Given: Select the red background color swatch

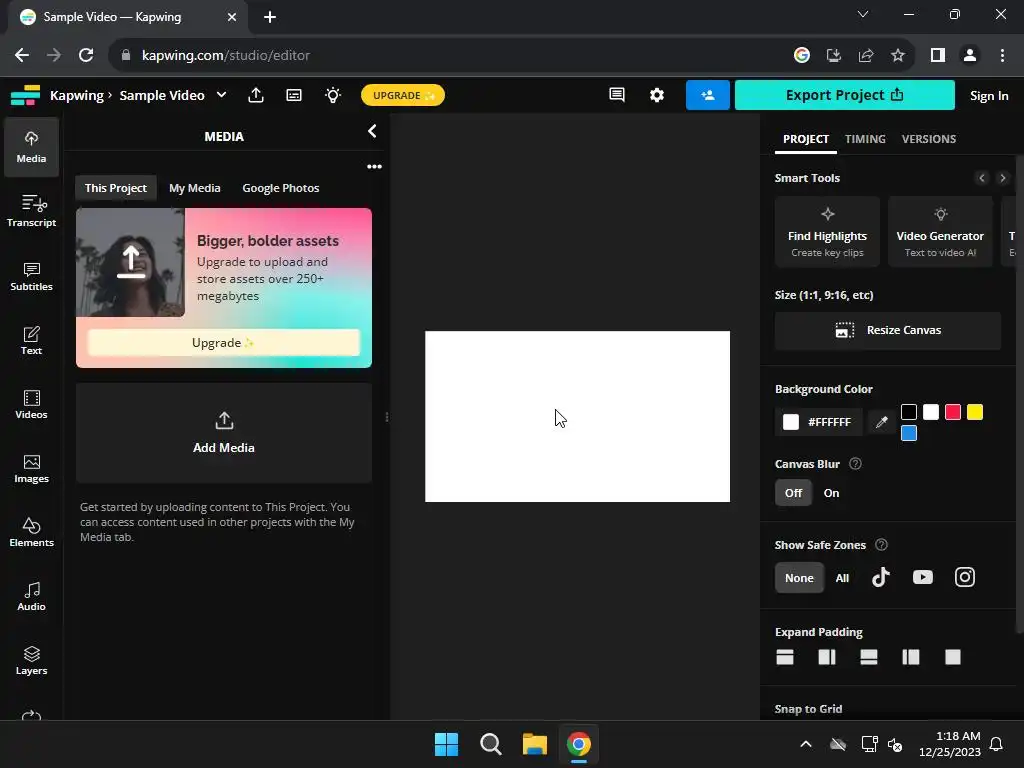Looking at the screenshot, I should 953,412.
